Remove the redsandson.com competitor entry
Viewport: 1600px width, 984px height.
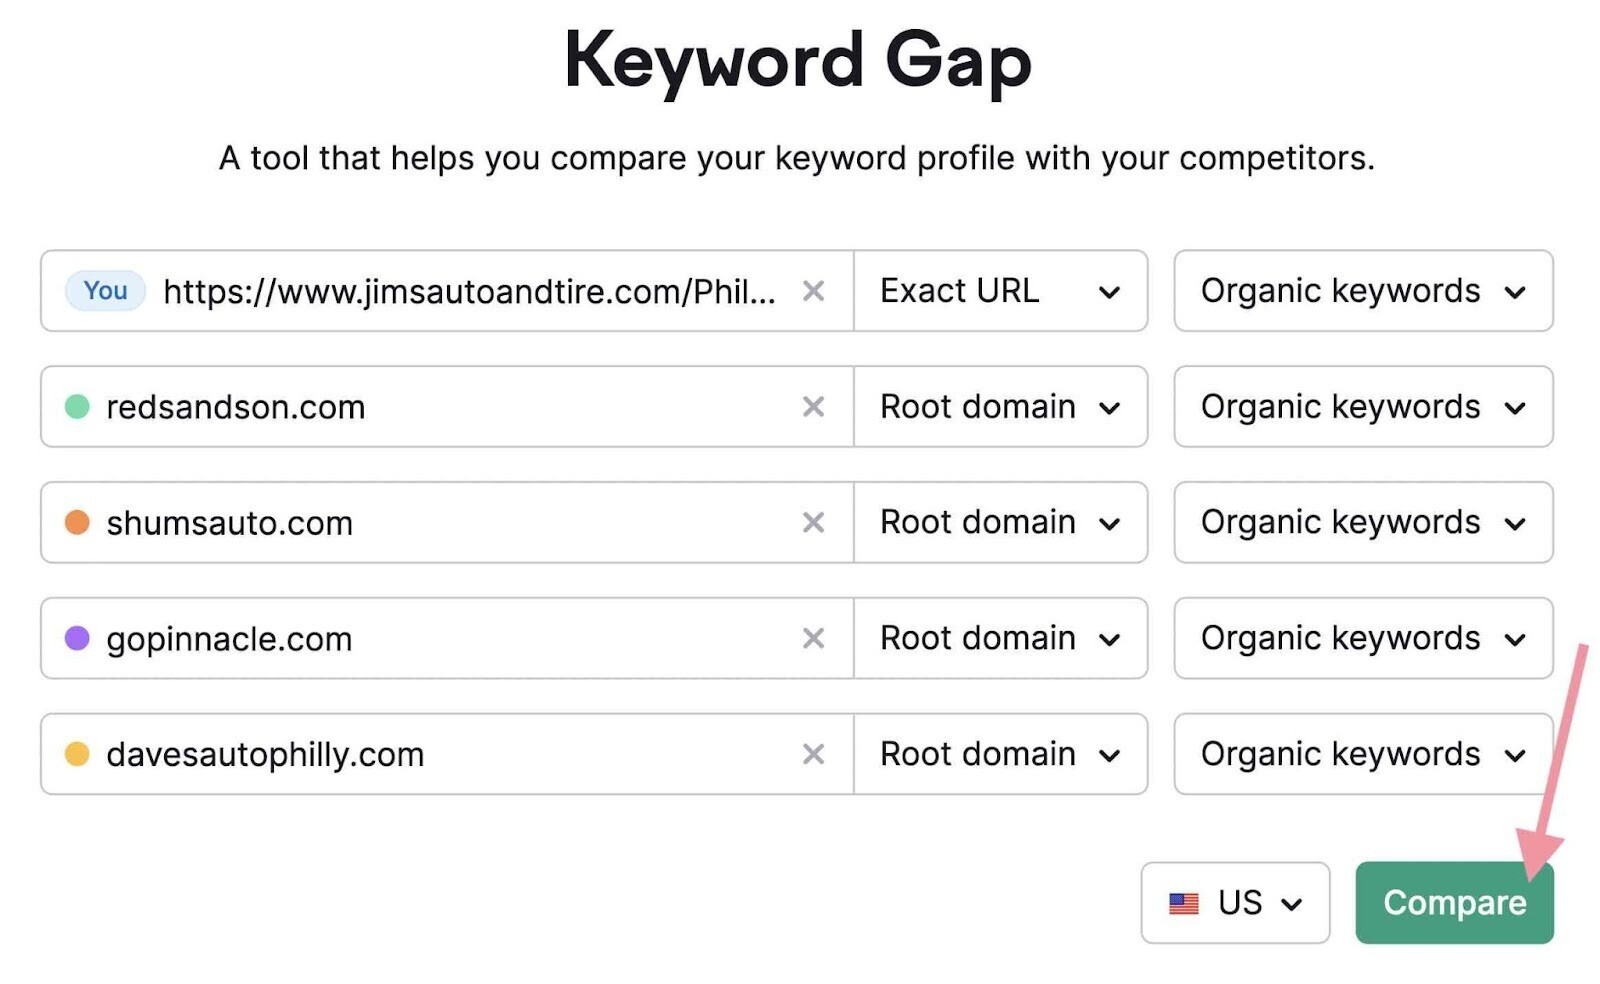[x=814, y=406]
